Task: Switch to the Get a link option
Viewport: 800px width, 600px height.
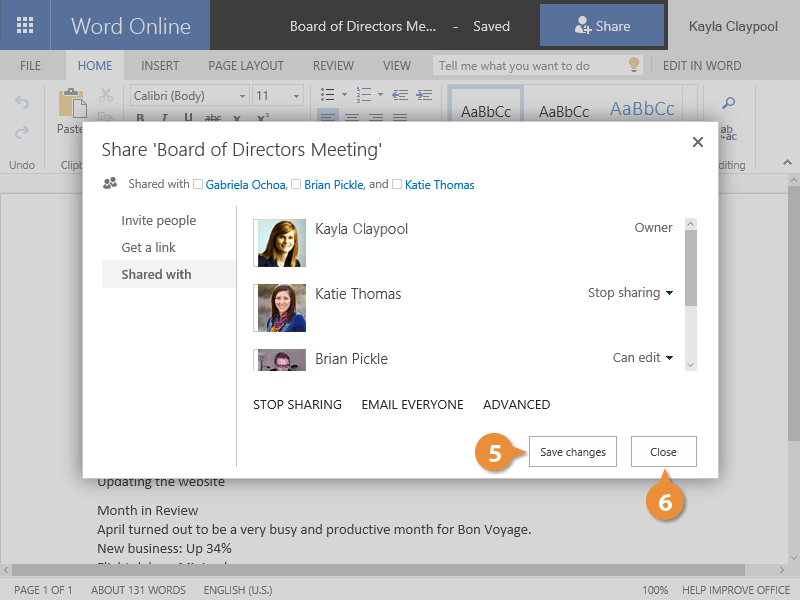Action: pos(149,247)
